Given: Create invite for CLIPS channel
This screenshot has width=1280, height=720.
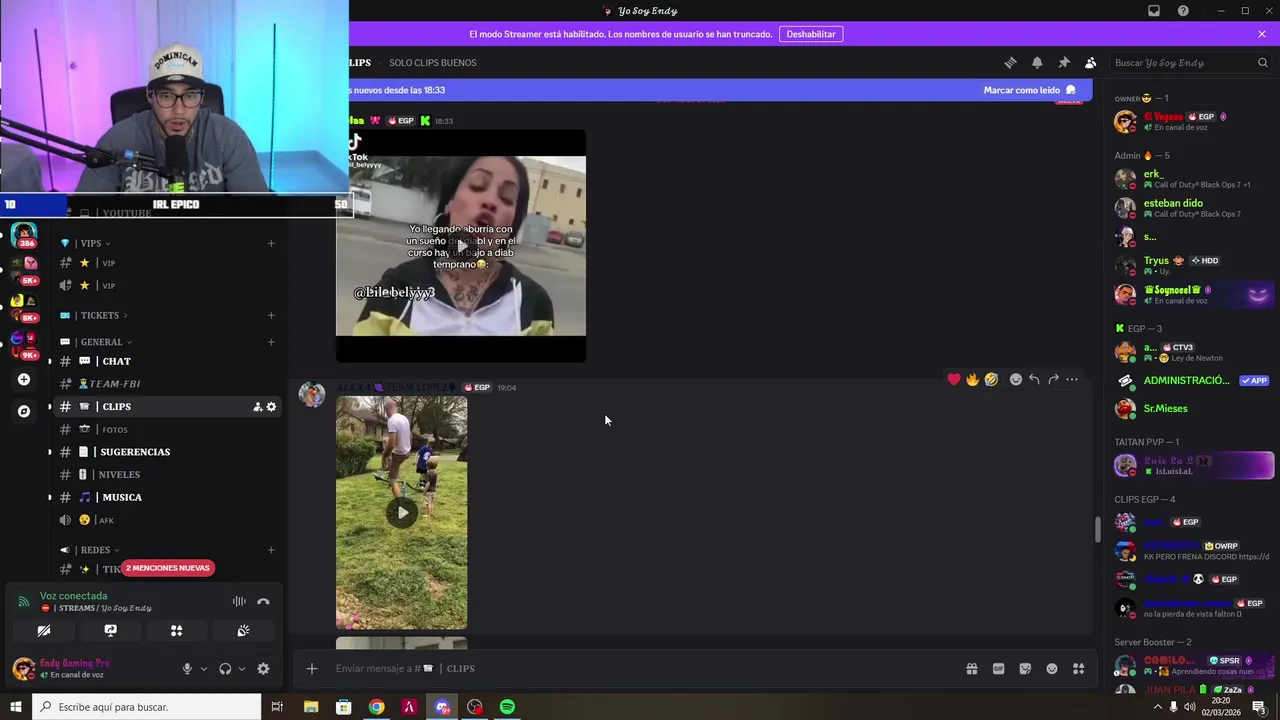Looking at the screenshot, I should tap(257, 407).
